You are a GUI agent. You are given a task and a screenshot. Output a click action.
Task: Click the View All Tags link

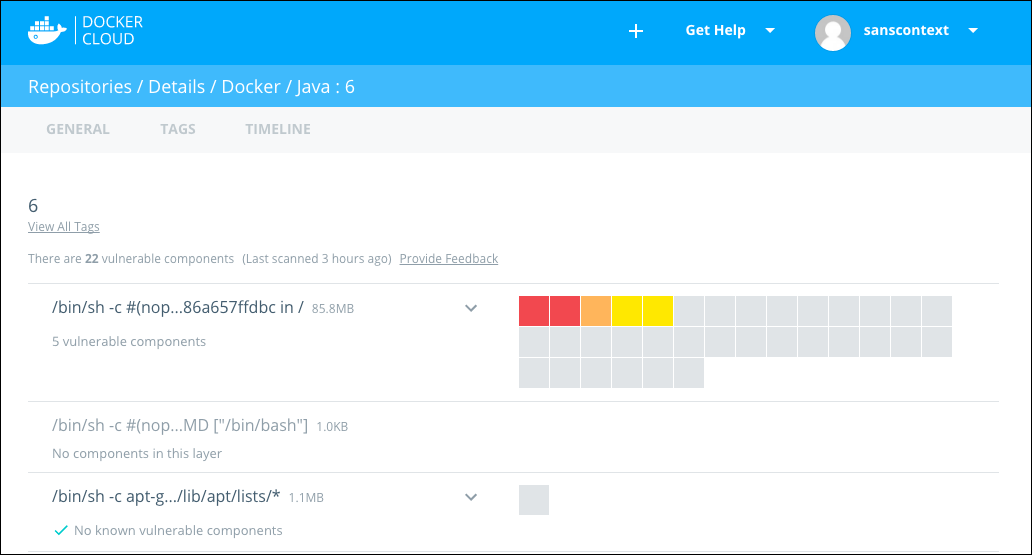click(x=64, y=227)
